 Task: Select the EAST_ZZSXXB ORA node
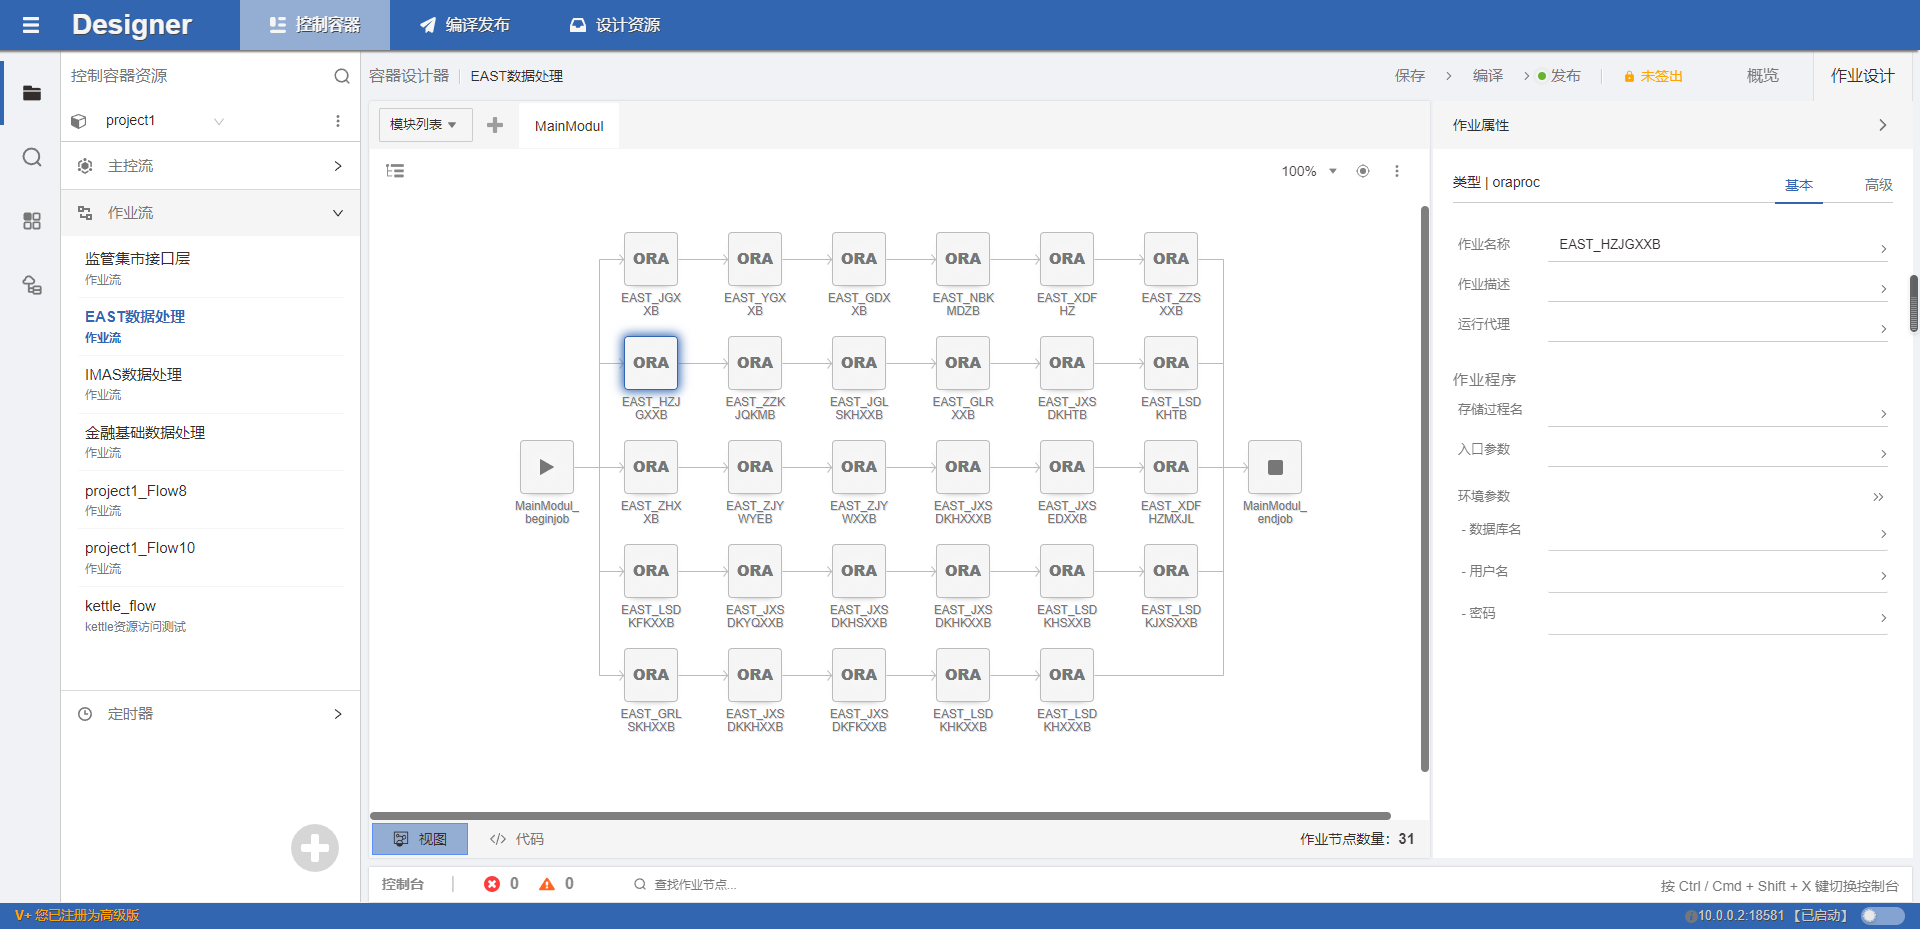1171,259
